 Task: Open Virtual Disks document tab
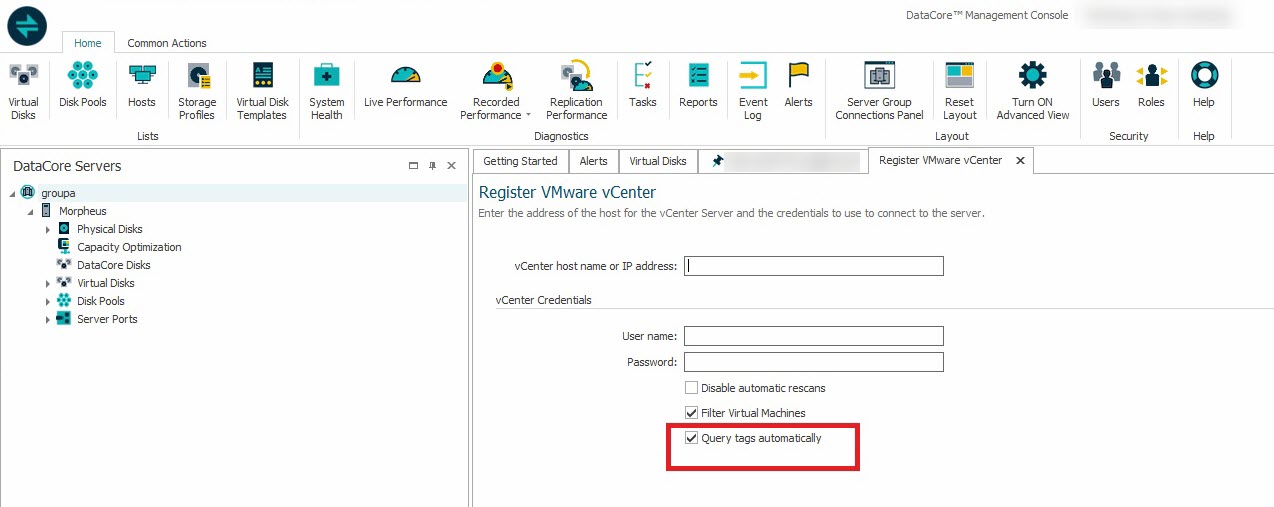click(x=658, y=161)
